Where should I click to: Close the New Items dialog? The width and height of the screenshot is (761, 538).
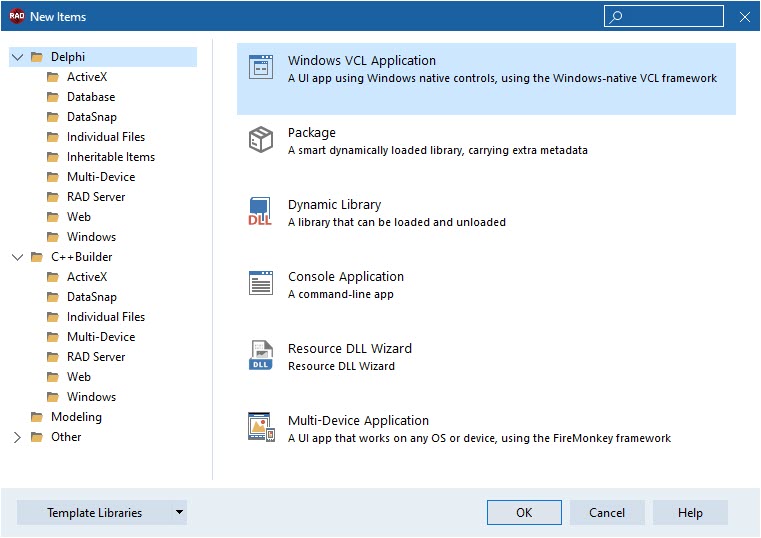click(744, 17)
